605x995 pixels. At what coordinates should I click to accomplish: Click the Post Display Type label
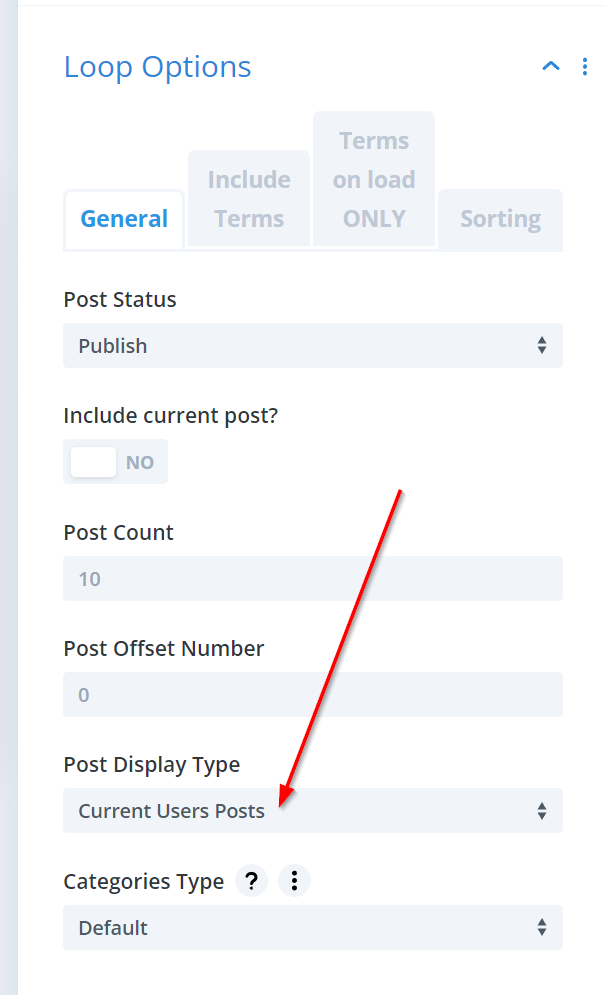coord(152,765)
